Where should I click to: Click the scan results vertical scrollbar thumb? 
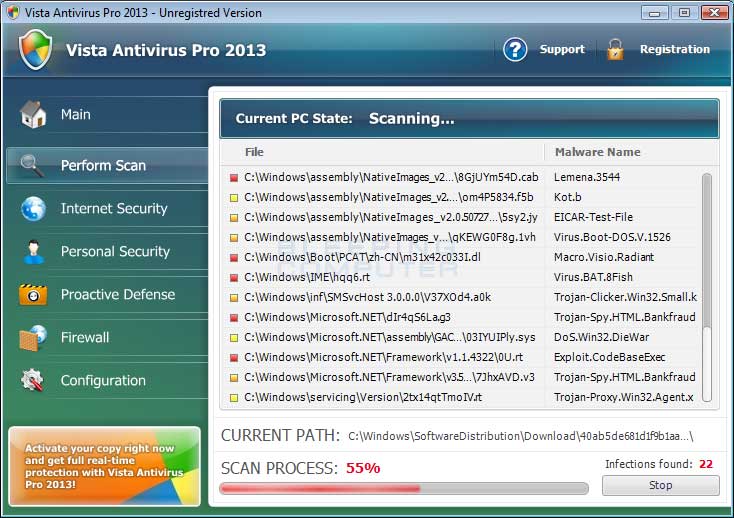click(707, 250)
